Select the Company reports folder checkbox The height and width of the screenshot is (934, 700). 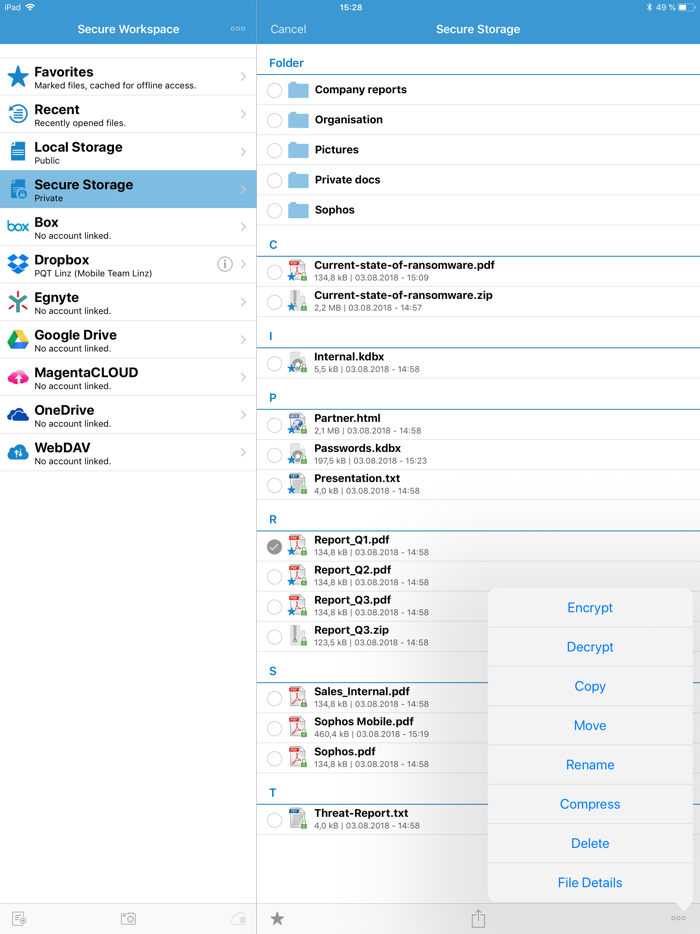pyautogui.click(x=274, y=90)
